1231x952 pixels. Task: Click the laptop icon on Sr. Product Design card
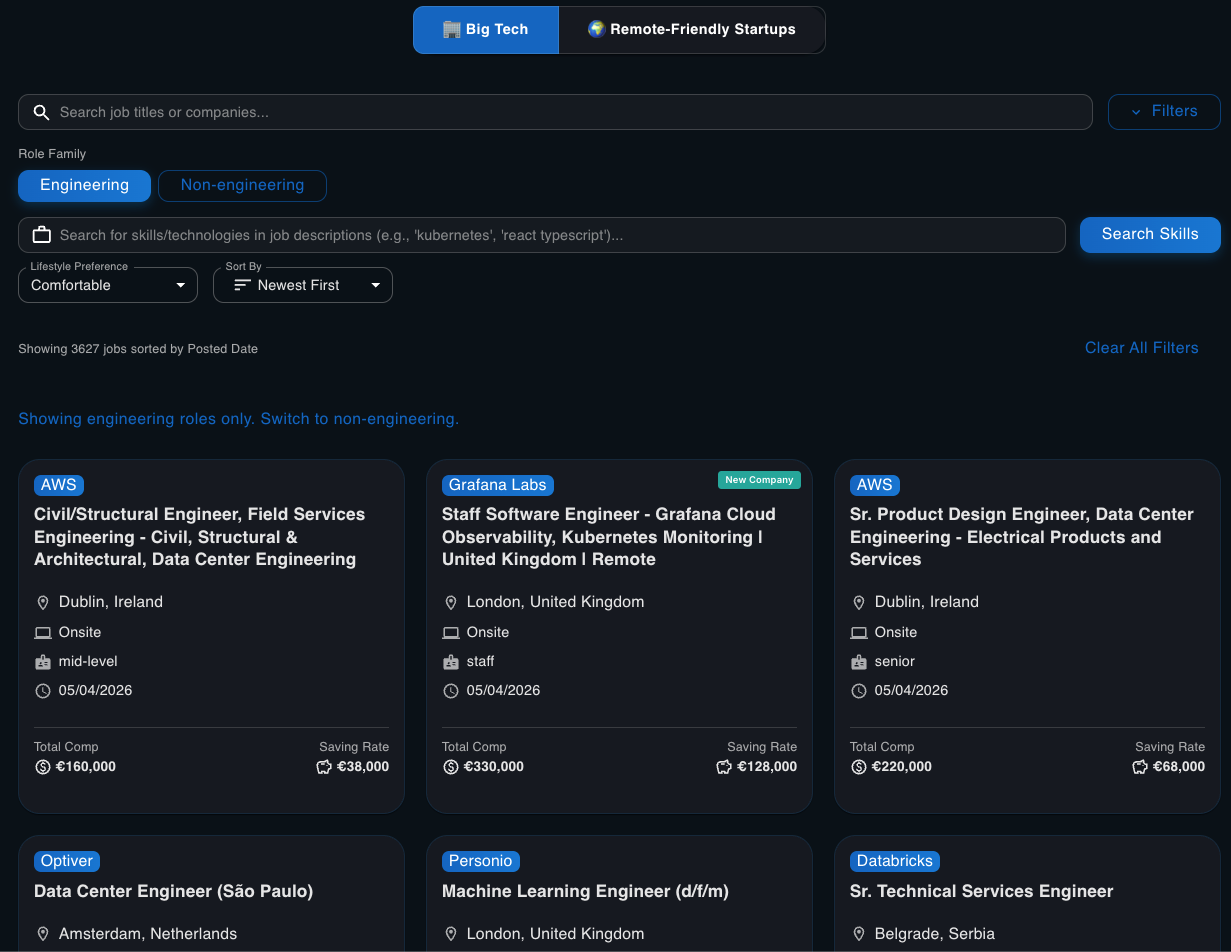pyautogui.click(x=859, y=633)
